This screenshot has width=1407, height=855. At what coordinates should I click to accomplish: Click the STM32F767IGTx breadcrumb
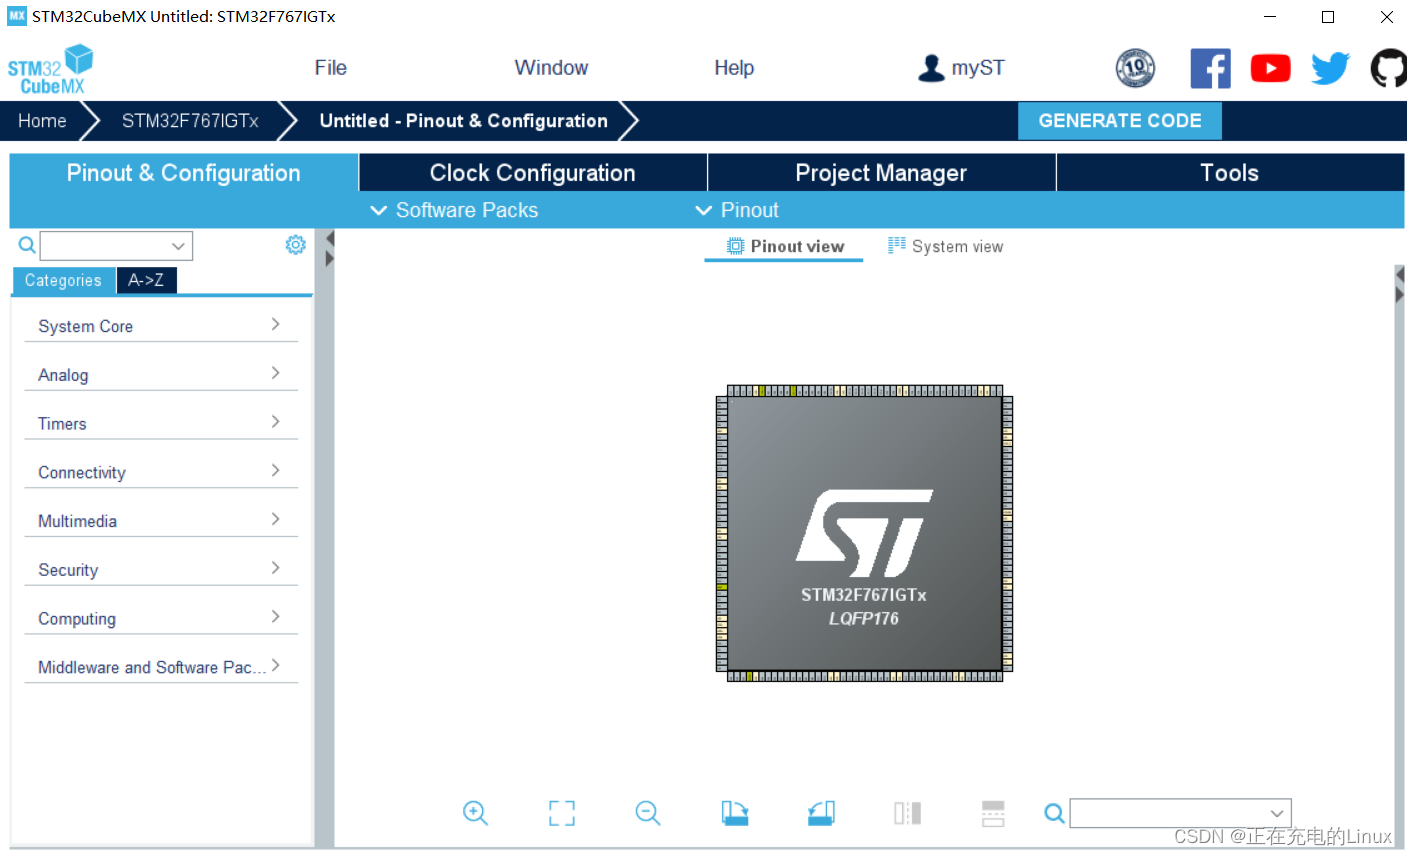[x=190, y=121]
